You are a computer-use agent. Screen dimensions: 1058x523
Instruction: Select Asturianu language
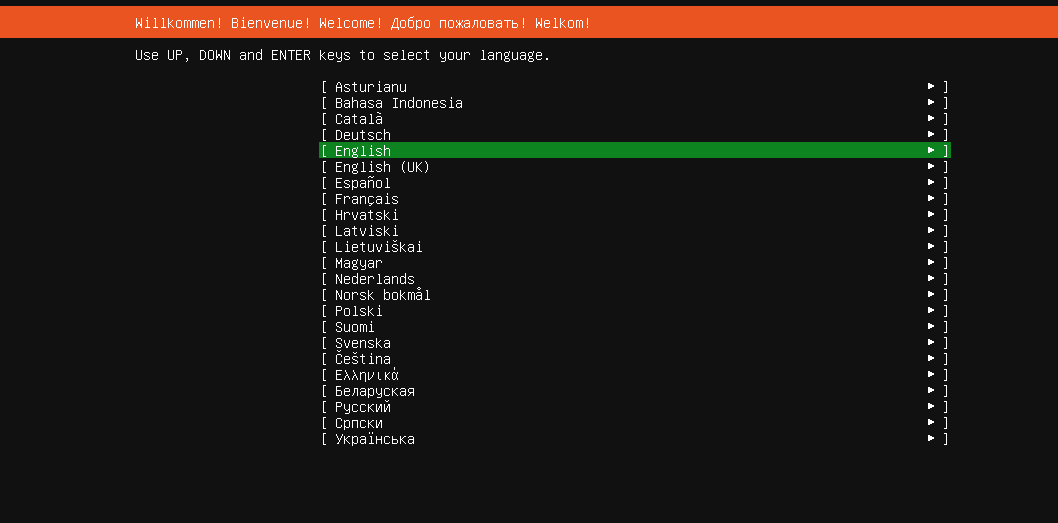[x=634, y=86]
